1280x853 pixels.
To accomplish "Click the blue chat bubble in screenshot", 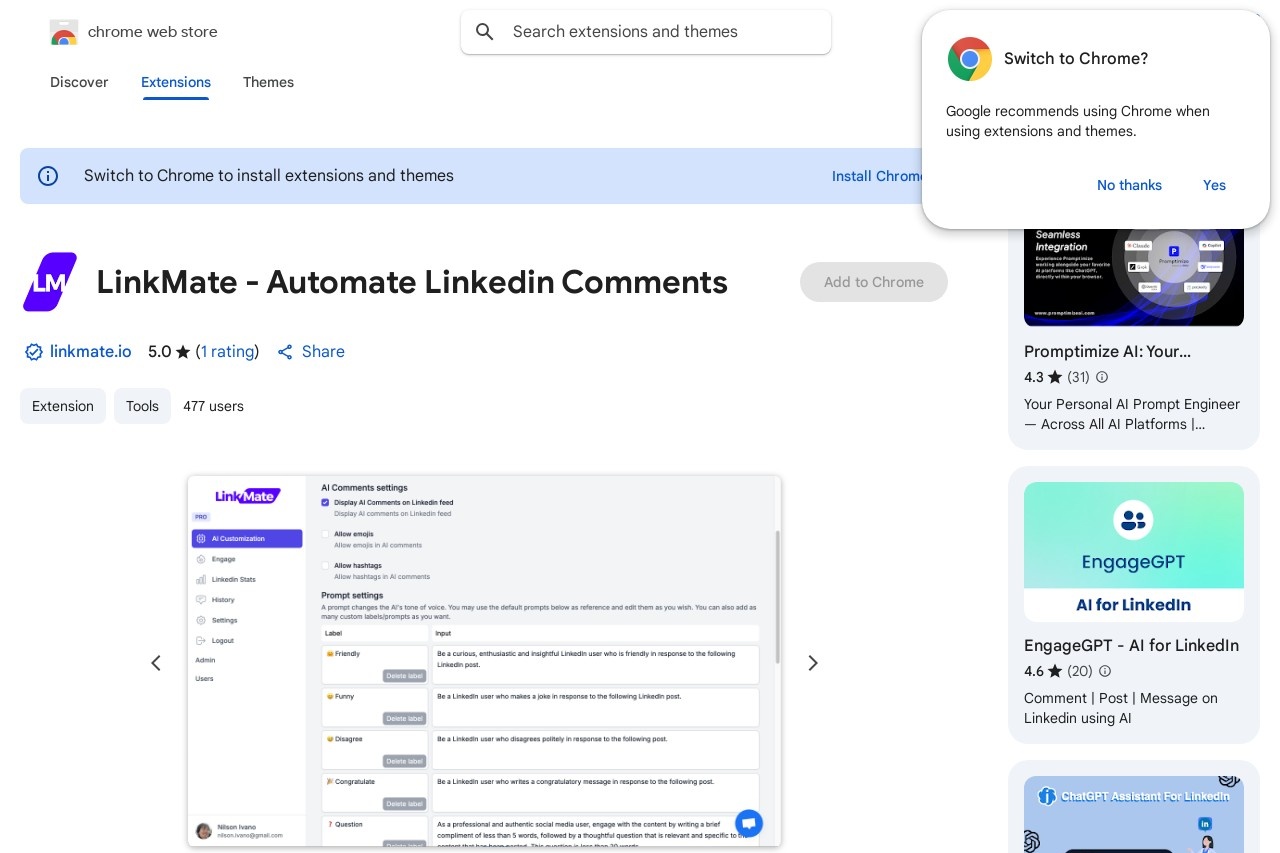I will 748,823.
